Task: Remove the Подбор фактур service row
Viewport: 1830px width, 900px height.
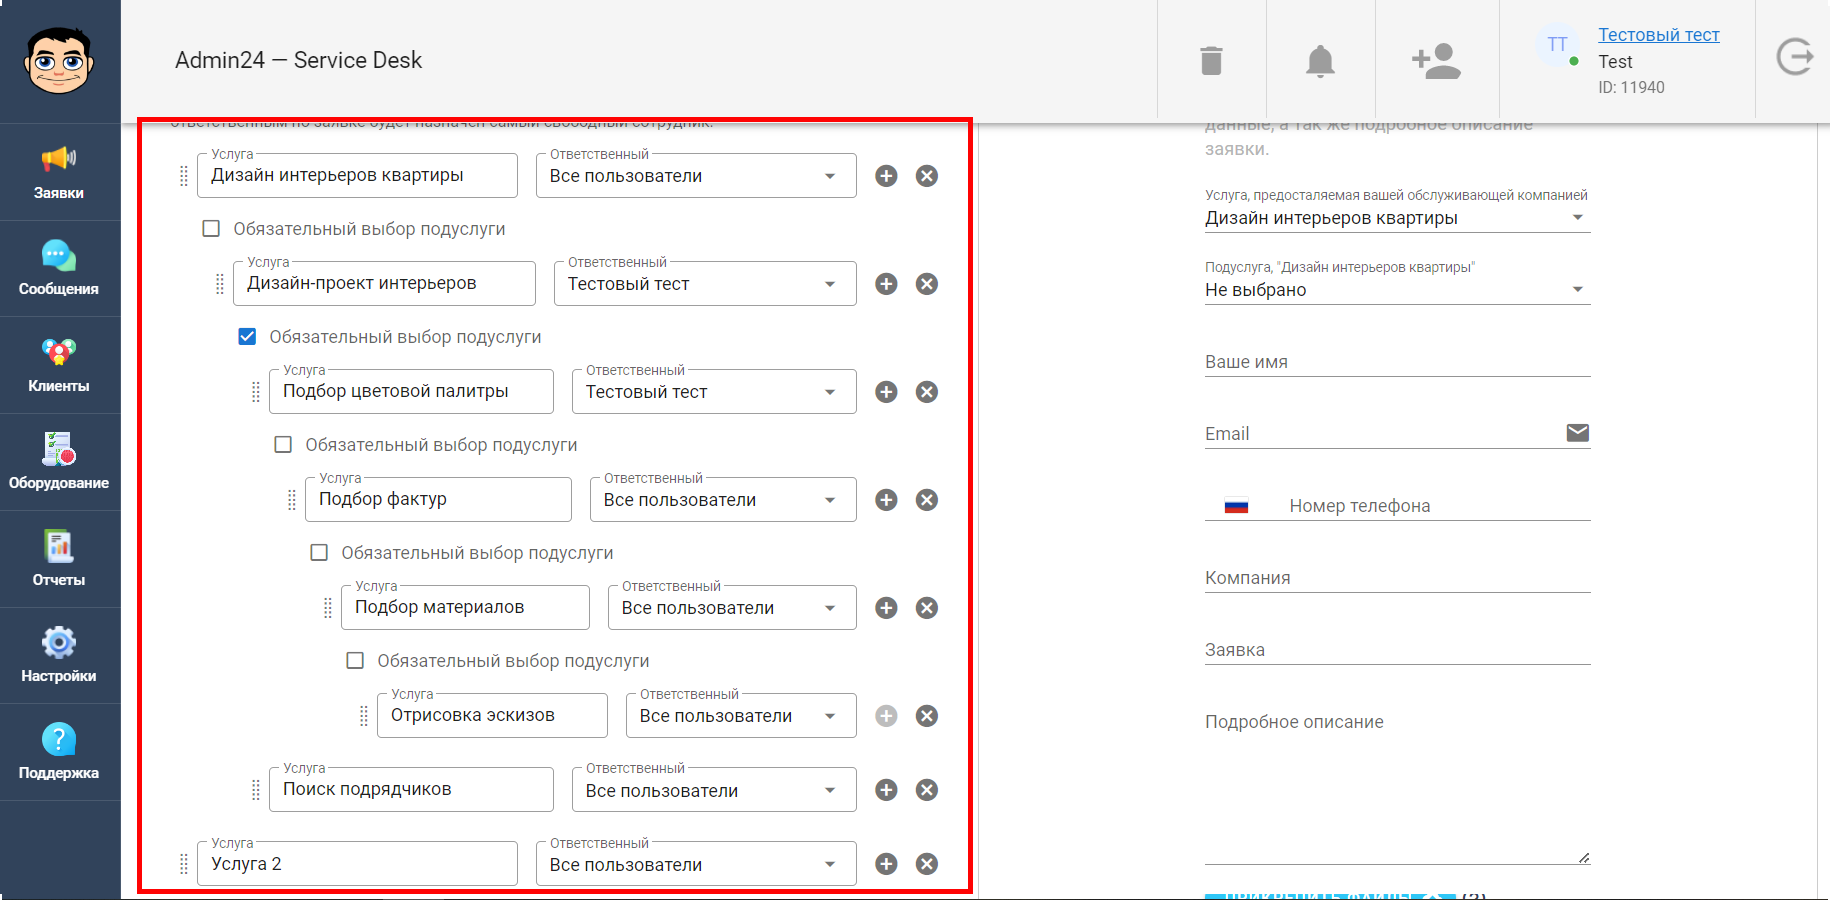Action: click(x=927, y=500)
